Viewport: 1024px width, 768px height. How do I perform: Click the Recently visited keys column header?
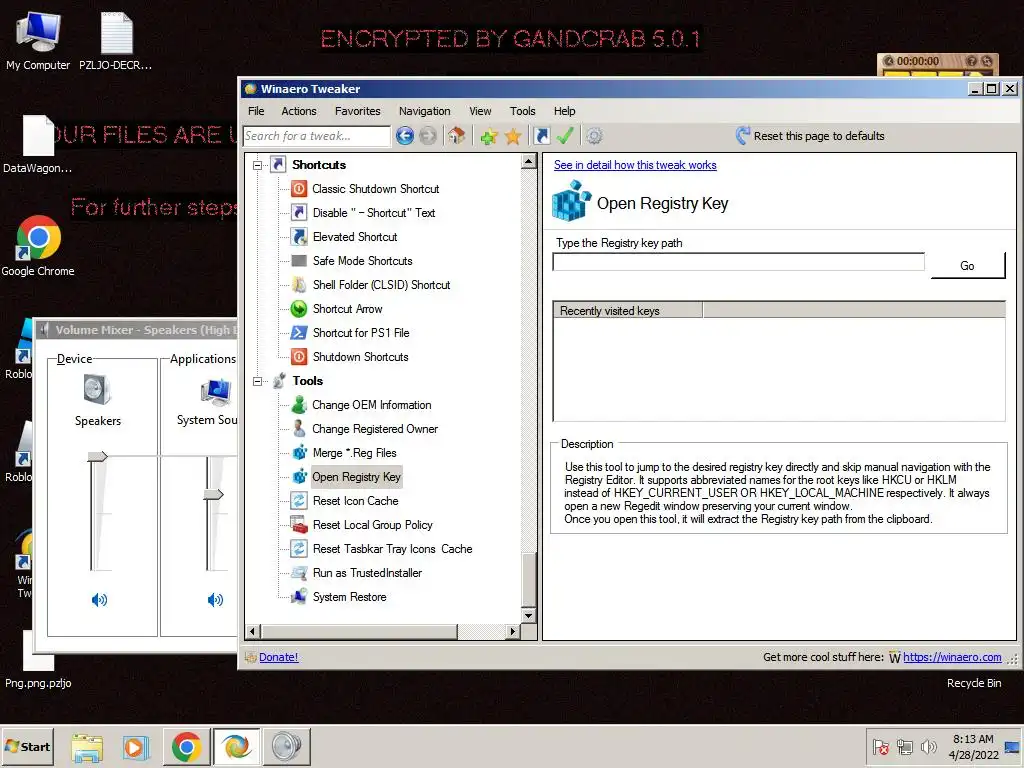tap(628, 310)
